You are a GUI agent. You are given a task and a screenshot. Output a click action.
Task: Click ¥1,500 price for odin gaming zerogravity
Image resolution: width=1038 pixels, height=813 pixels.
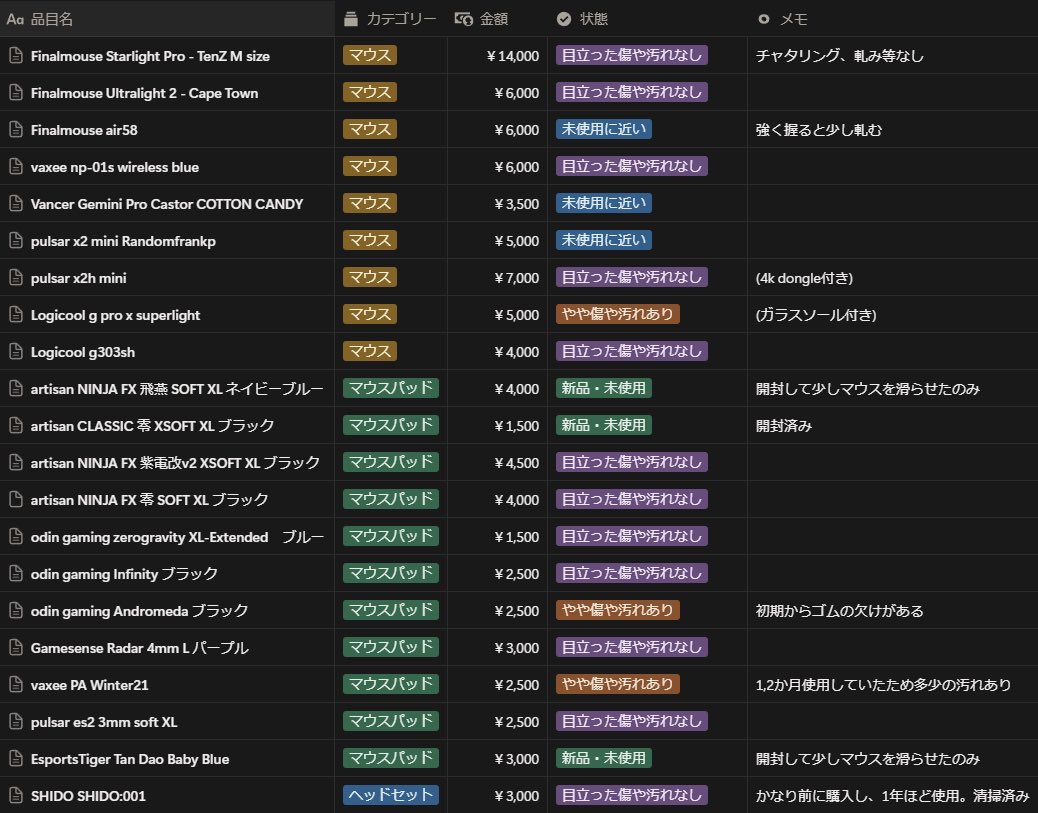click(516, 537)
